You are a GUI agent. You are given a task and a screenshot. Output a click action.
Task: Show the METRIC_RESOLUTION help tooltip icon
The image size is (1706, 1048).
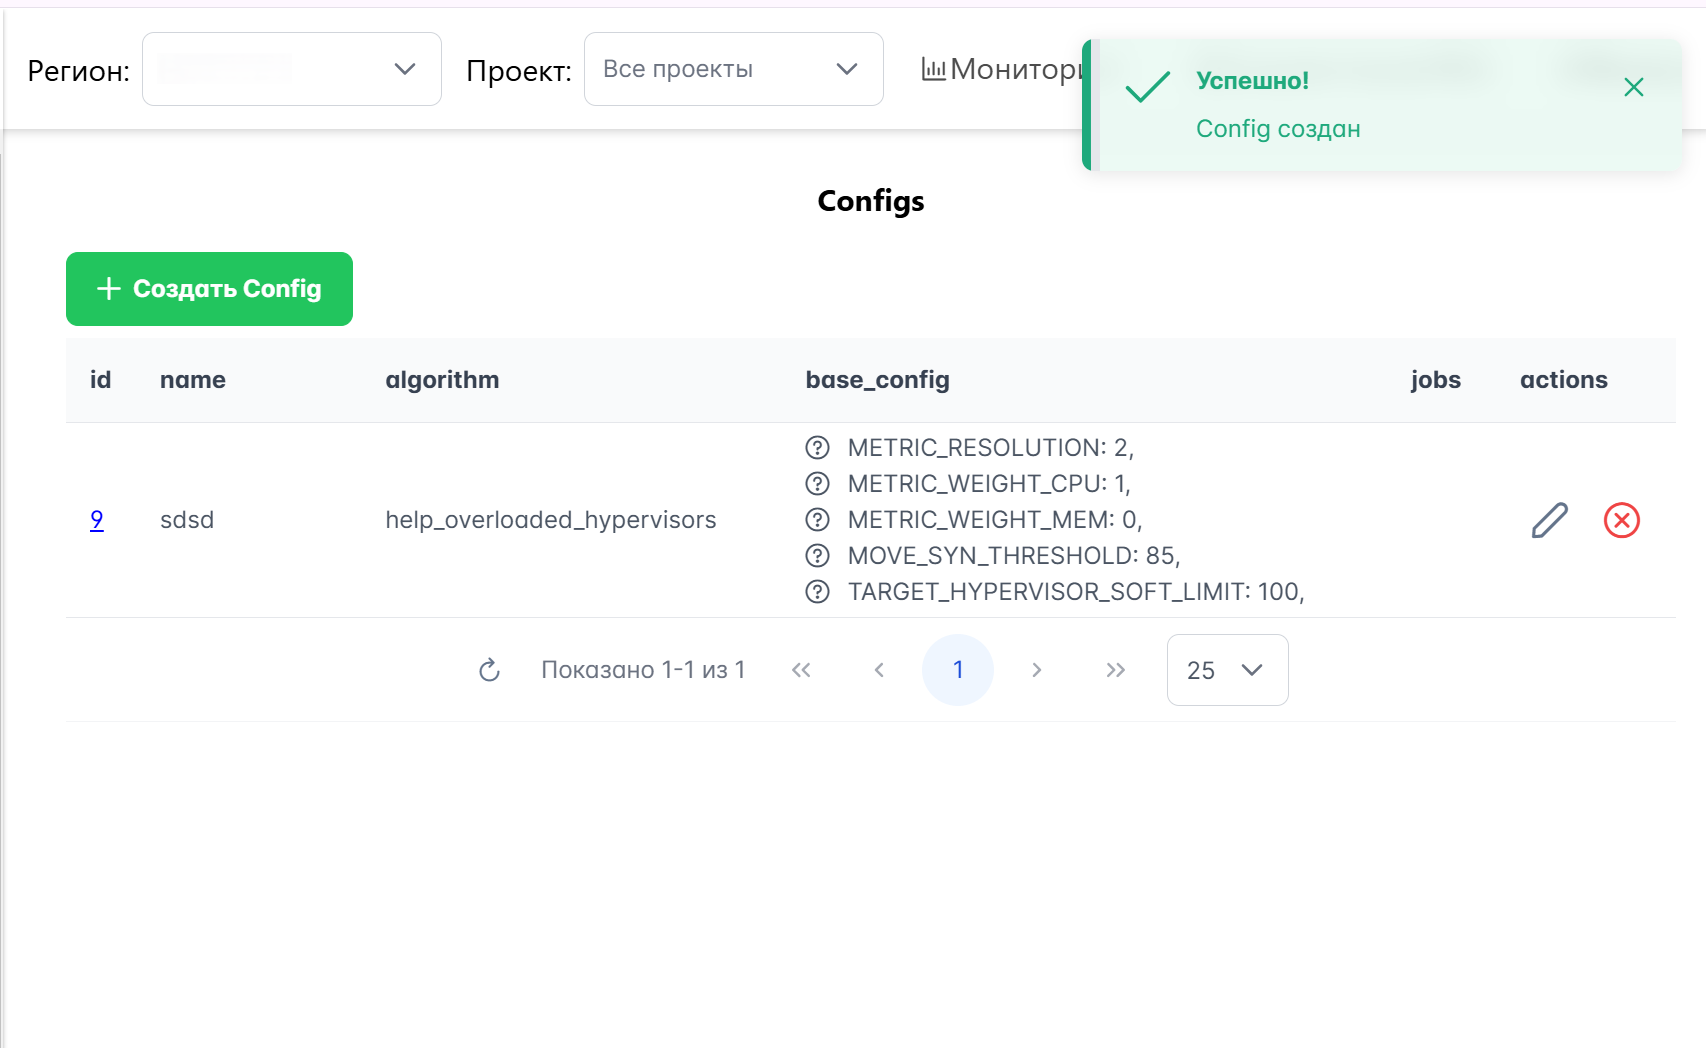(816, 448)
